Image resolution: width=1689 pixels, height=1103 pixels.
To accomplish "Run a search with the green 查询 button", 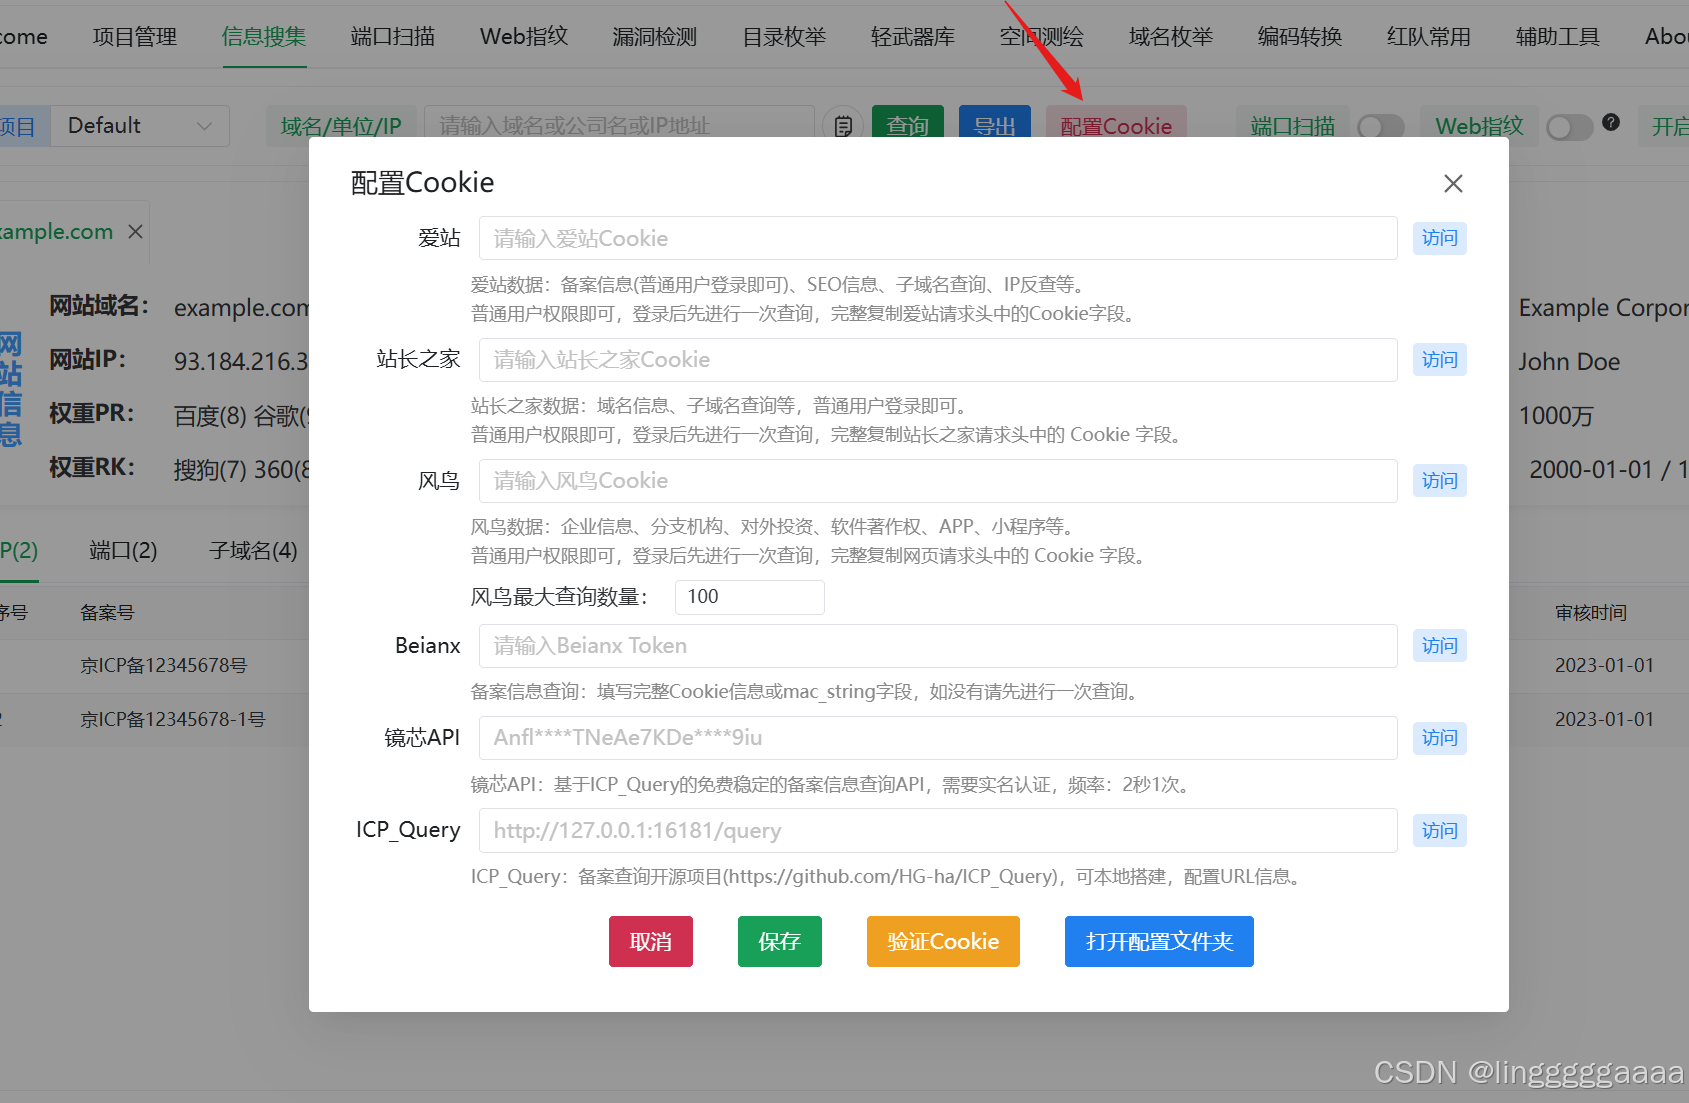I will [x=907, y=125].
